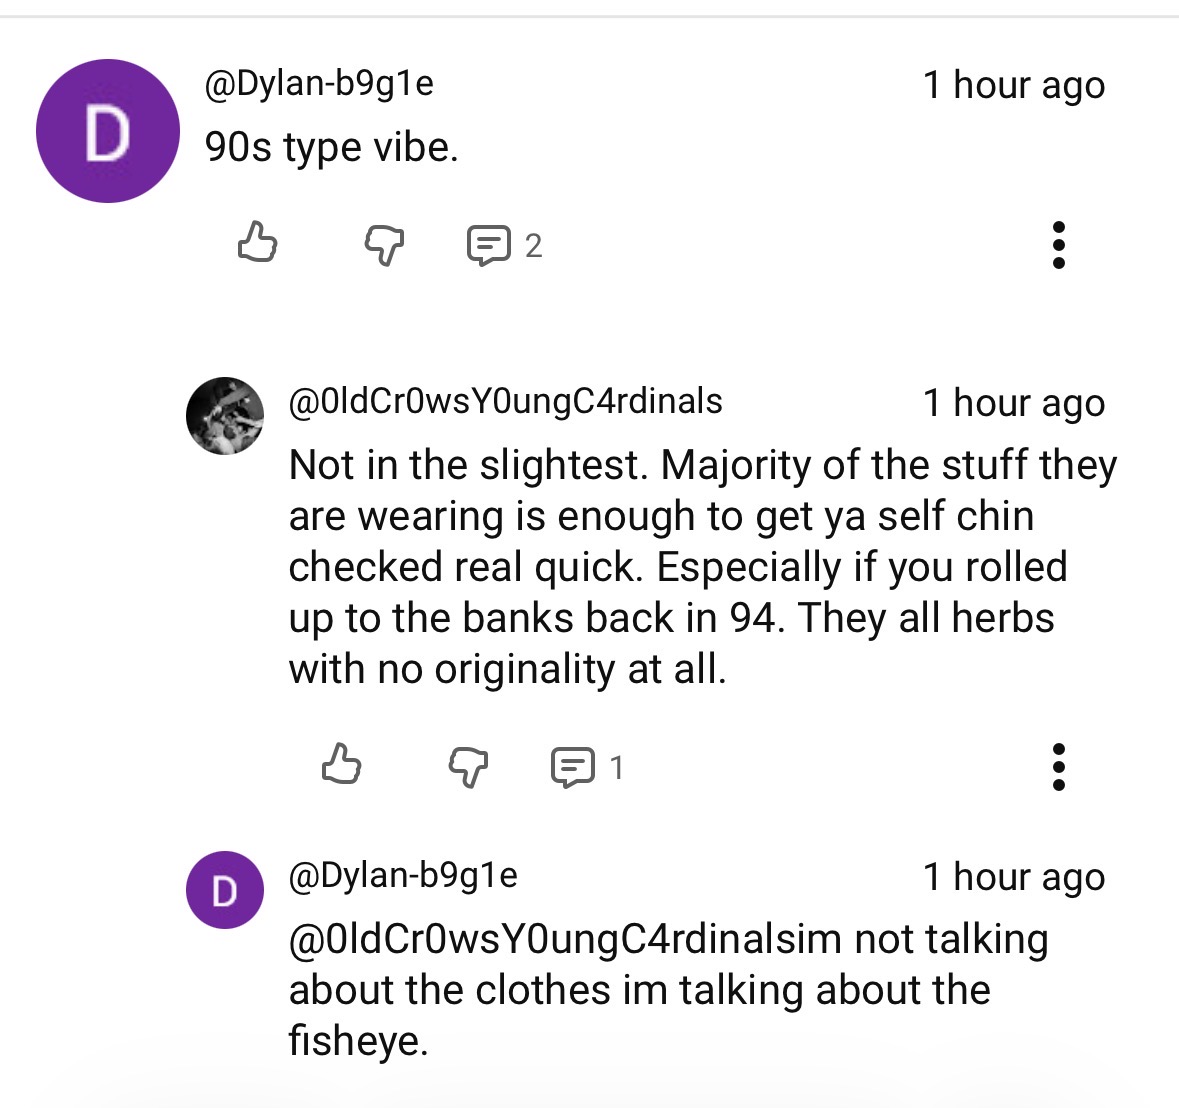Visit @0ldCr0wsY0ungC4rdinals channel from username
1179x1108 pixels.
[505, 401]
